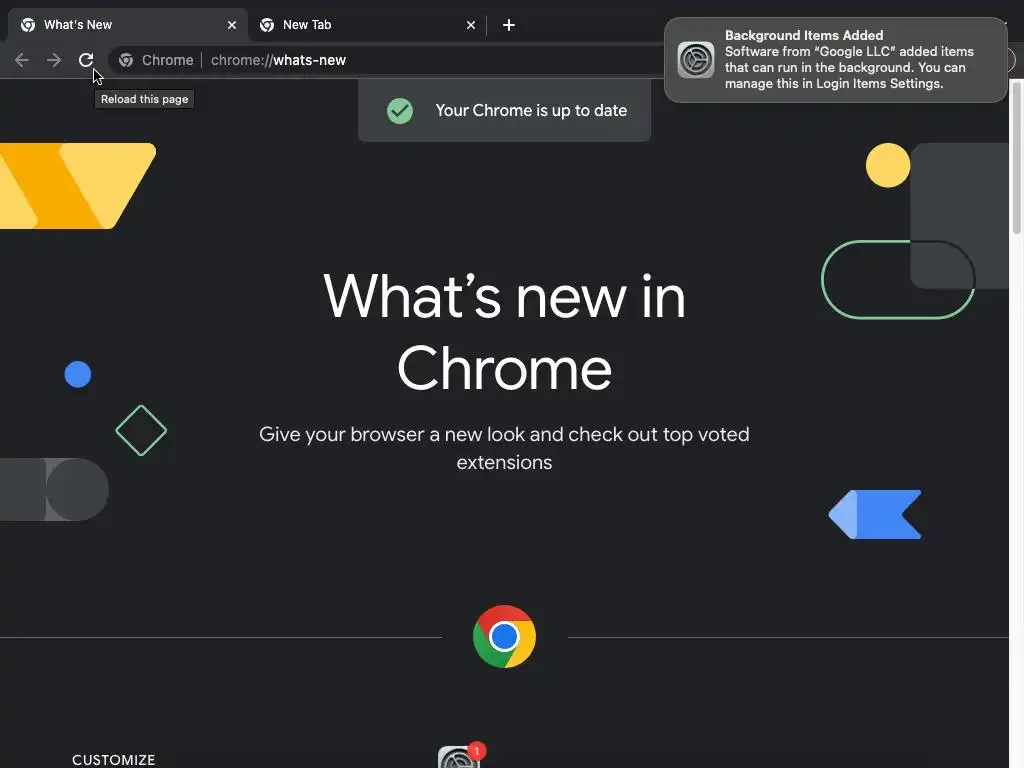Click the green checkmark up-to-date icon
The width and height of the screenshot is (1024, 768).
[x=400, y=110]
